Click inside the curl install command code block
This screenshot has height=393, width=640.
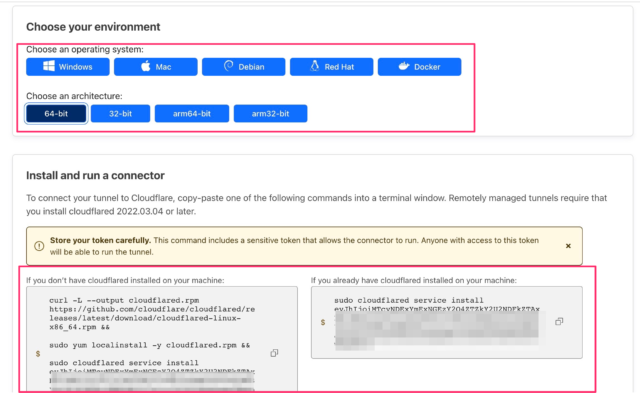click(162, 340)
